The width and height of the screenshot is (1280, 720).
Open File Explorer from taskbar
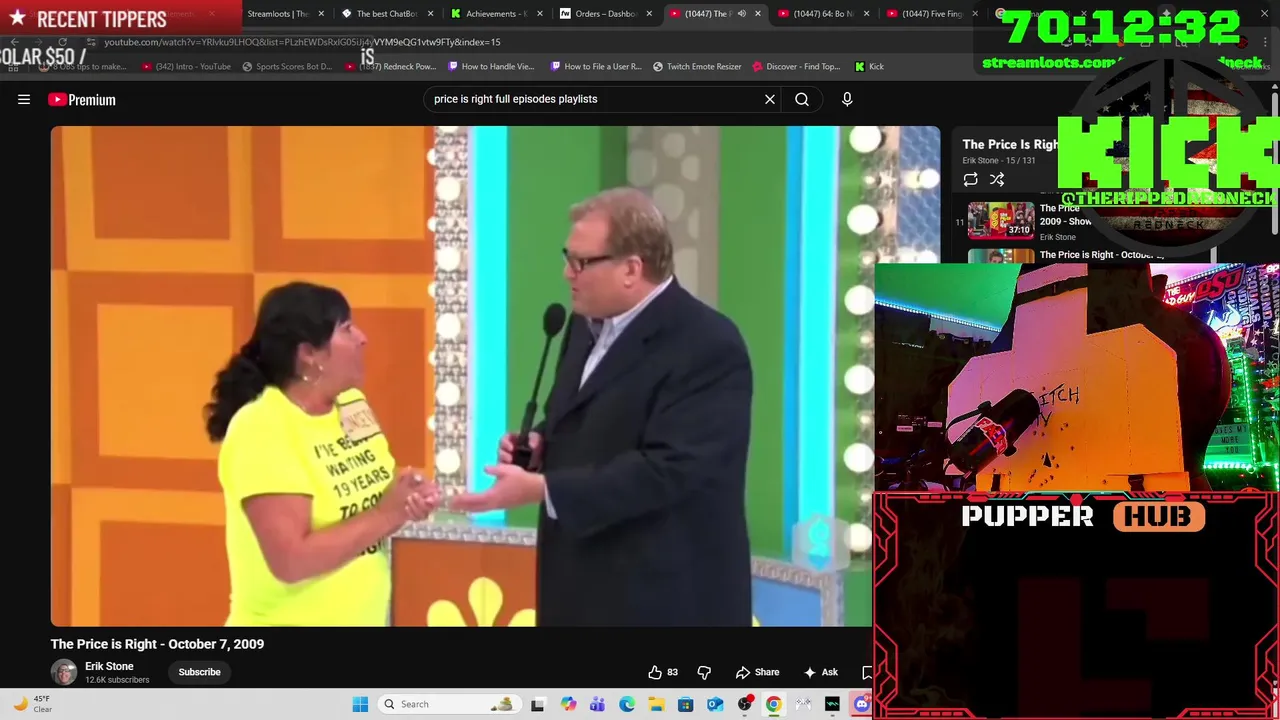coord(656,704)
